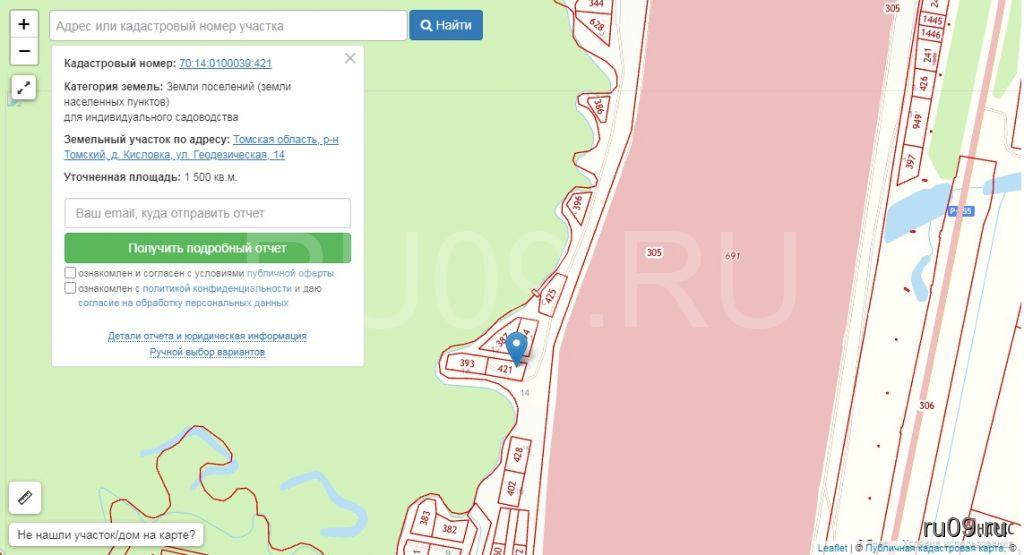
Task: Click Получить подробный отчет button
Action: coord(208,248)
